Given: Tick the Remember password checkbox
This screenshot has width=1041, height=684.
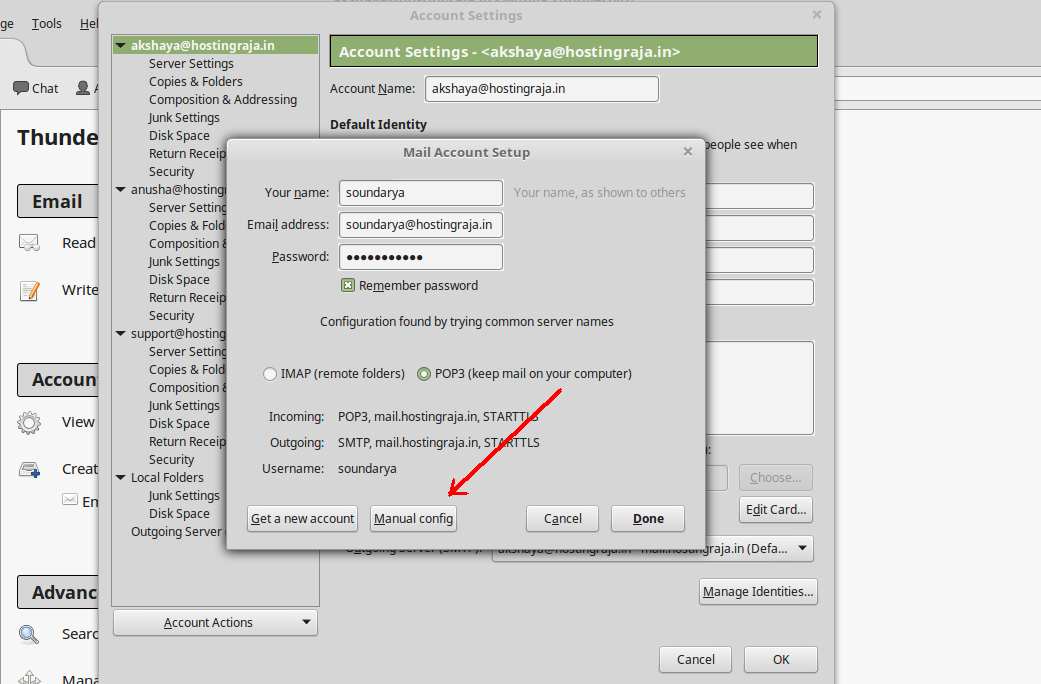Looking at the screenshot, I should point(348,286).
